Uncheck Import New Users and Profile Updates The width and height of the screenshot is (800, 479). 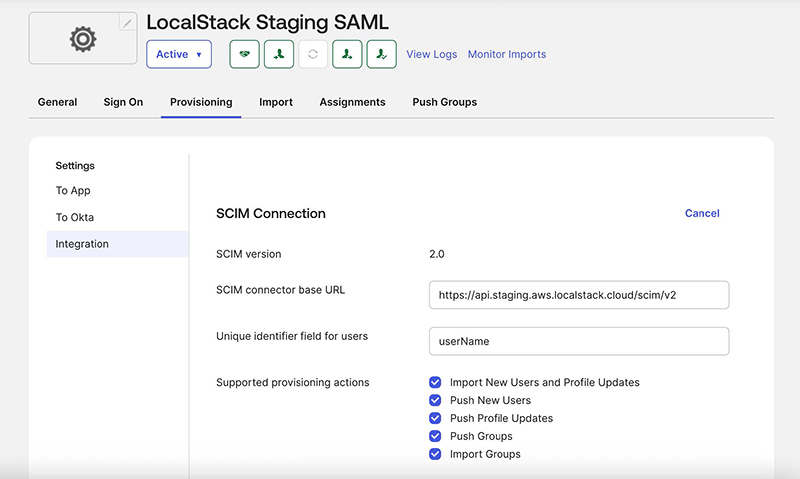pos(435,382)
